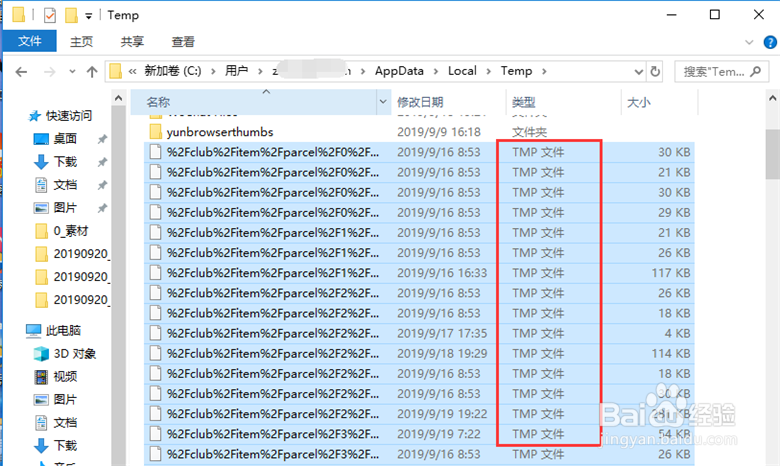The image size is (780, 466).
Task: Click the title bar folder icon
Action: [18, 15]
